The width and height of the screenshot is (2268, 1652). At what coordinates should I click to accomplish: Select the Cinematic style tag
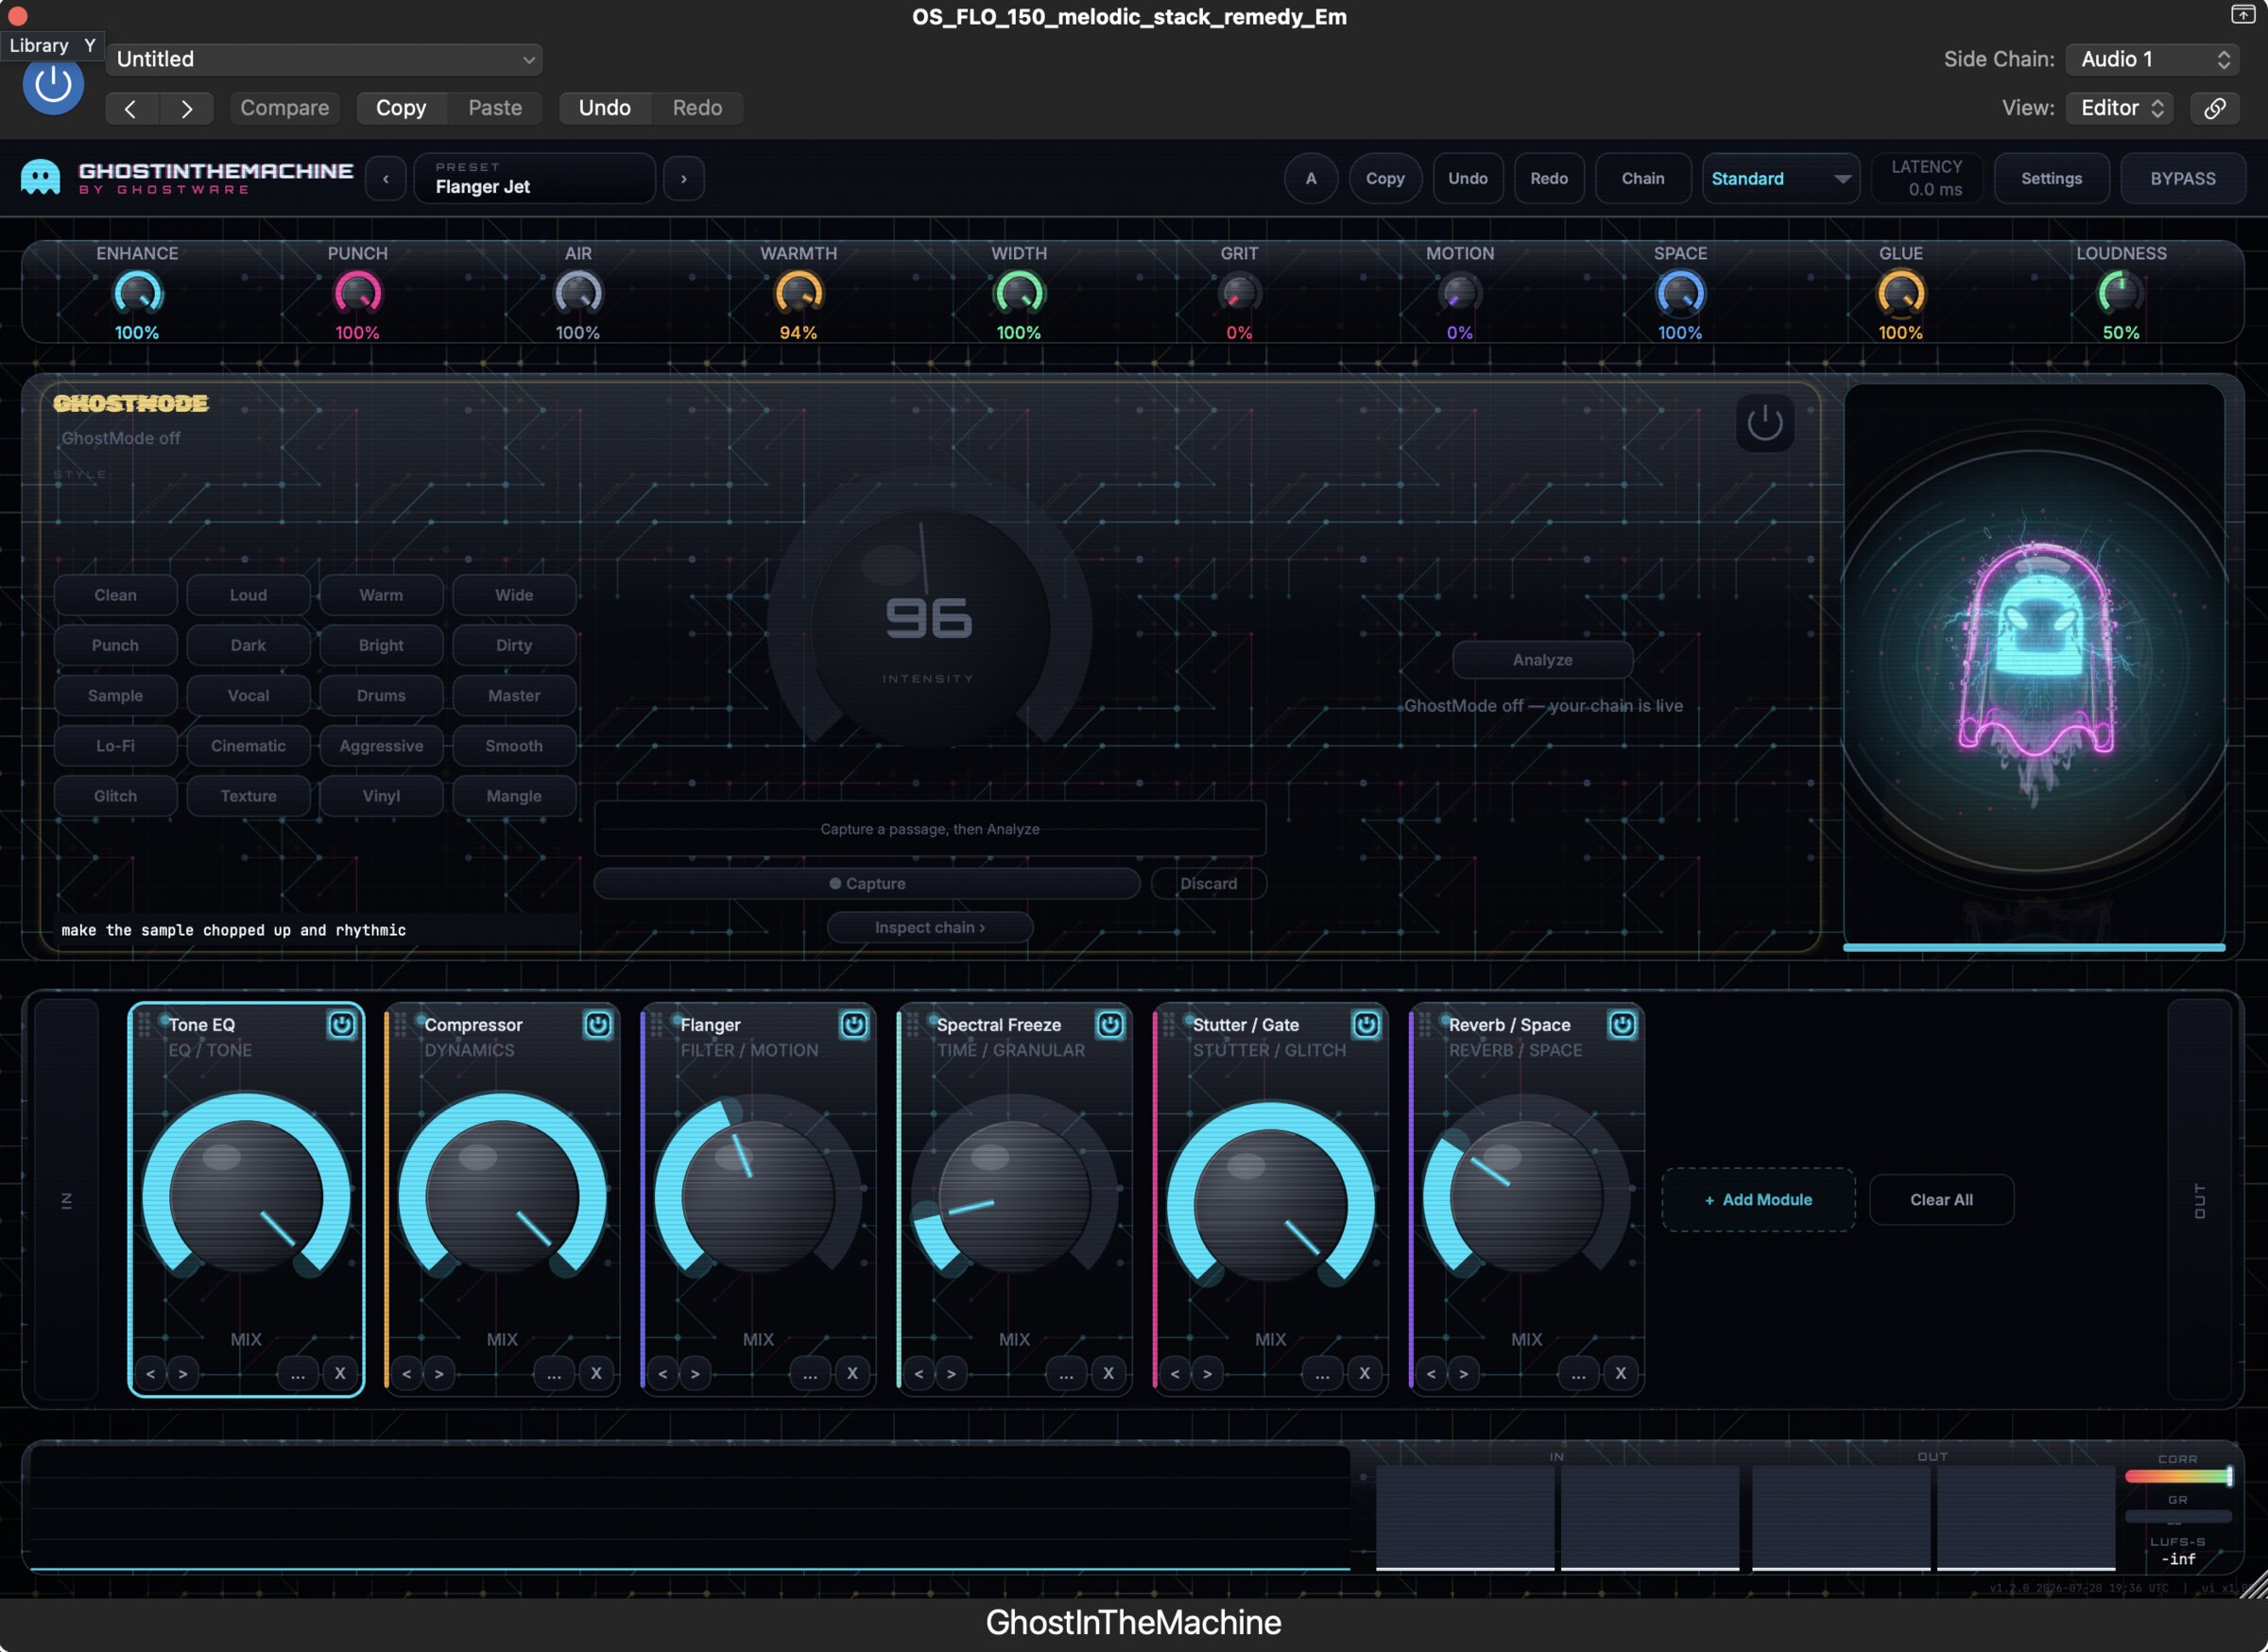[x=248, y=746]
